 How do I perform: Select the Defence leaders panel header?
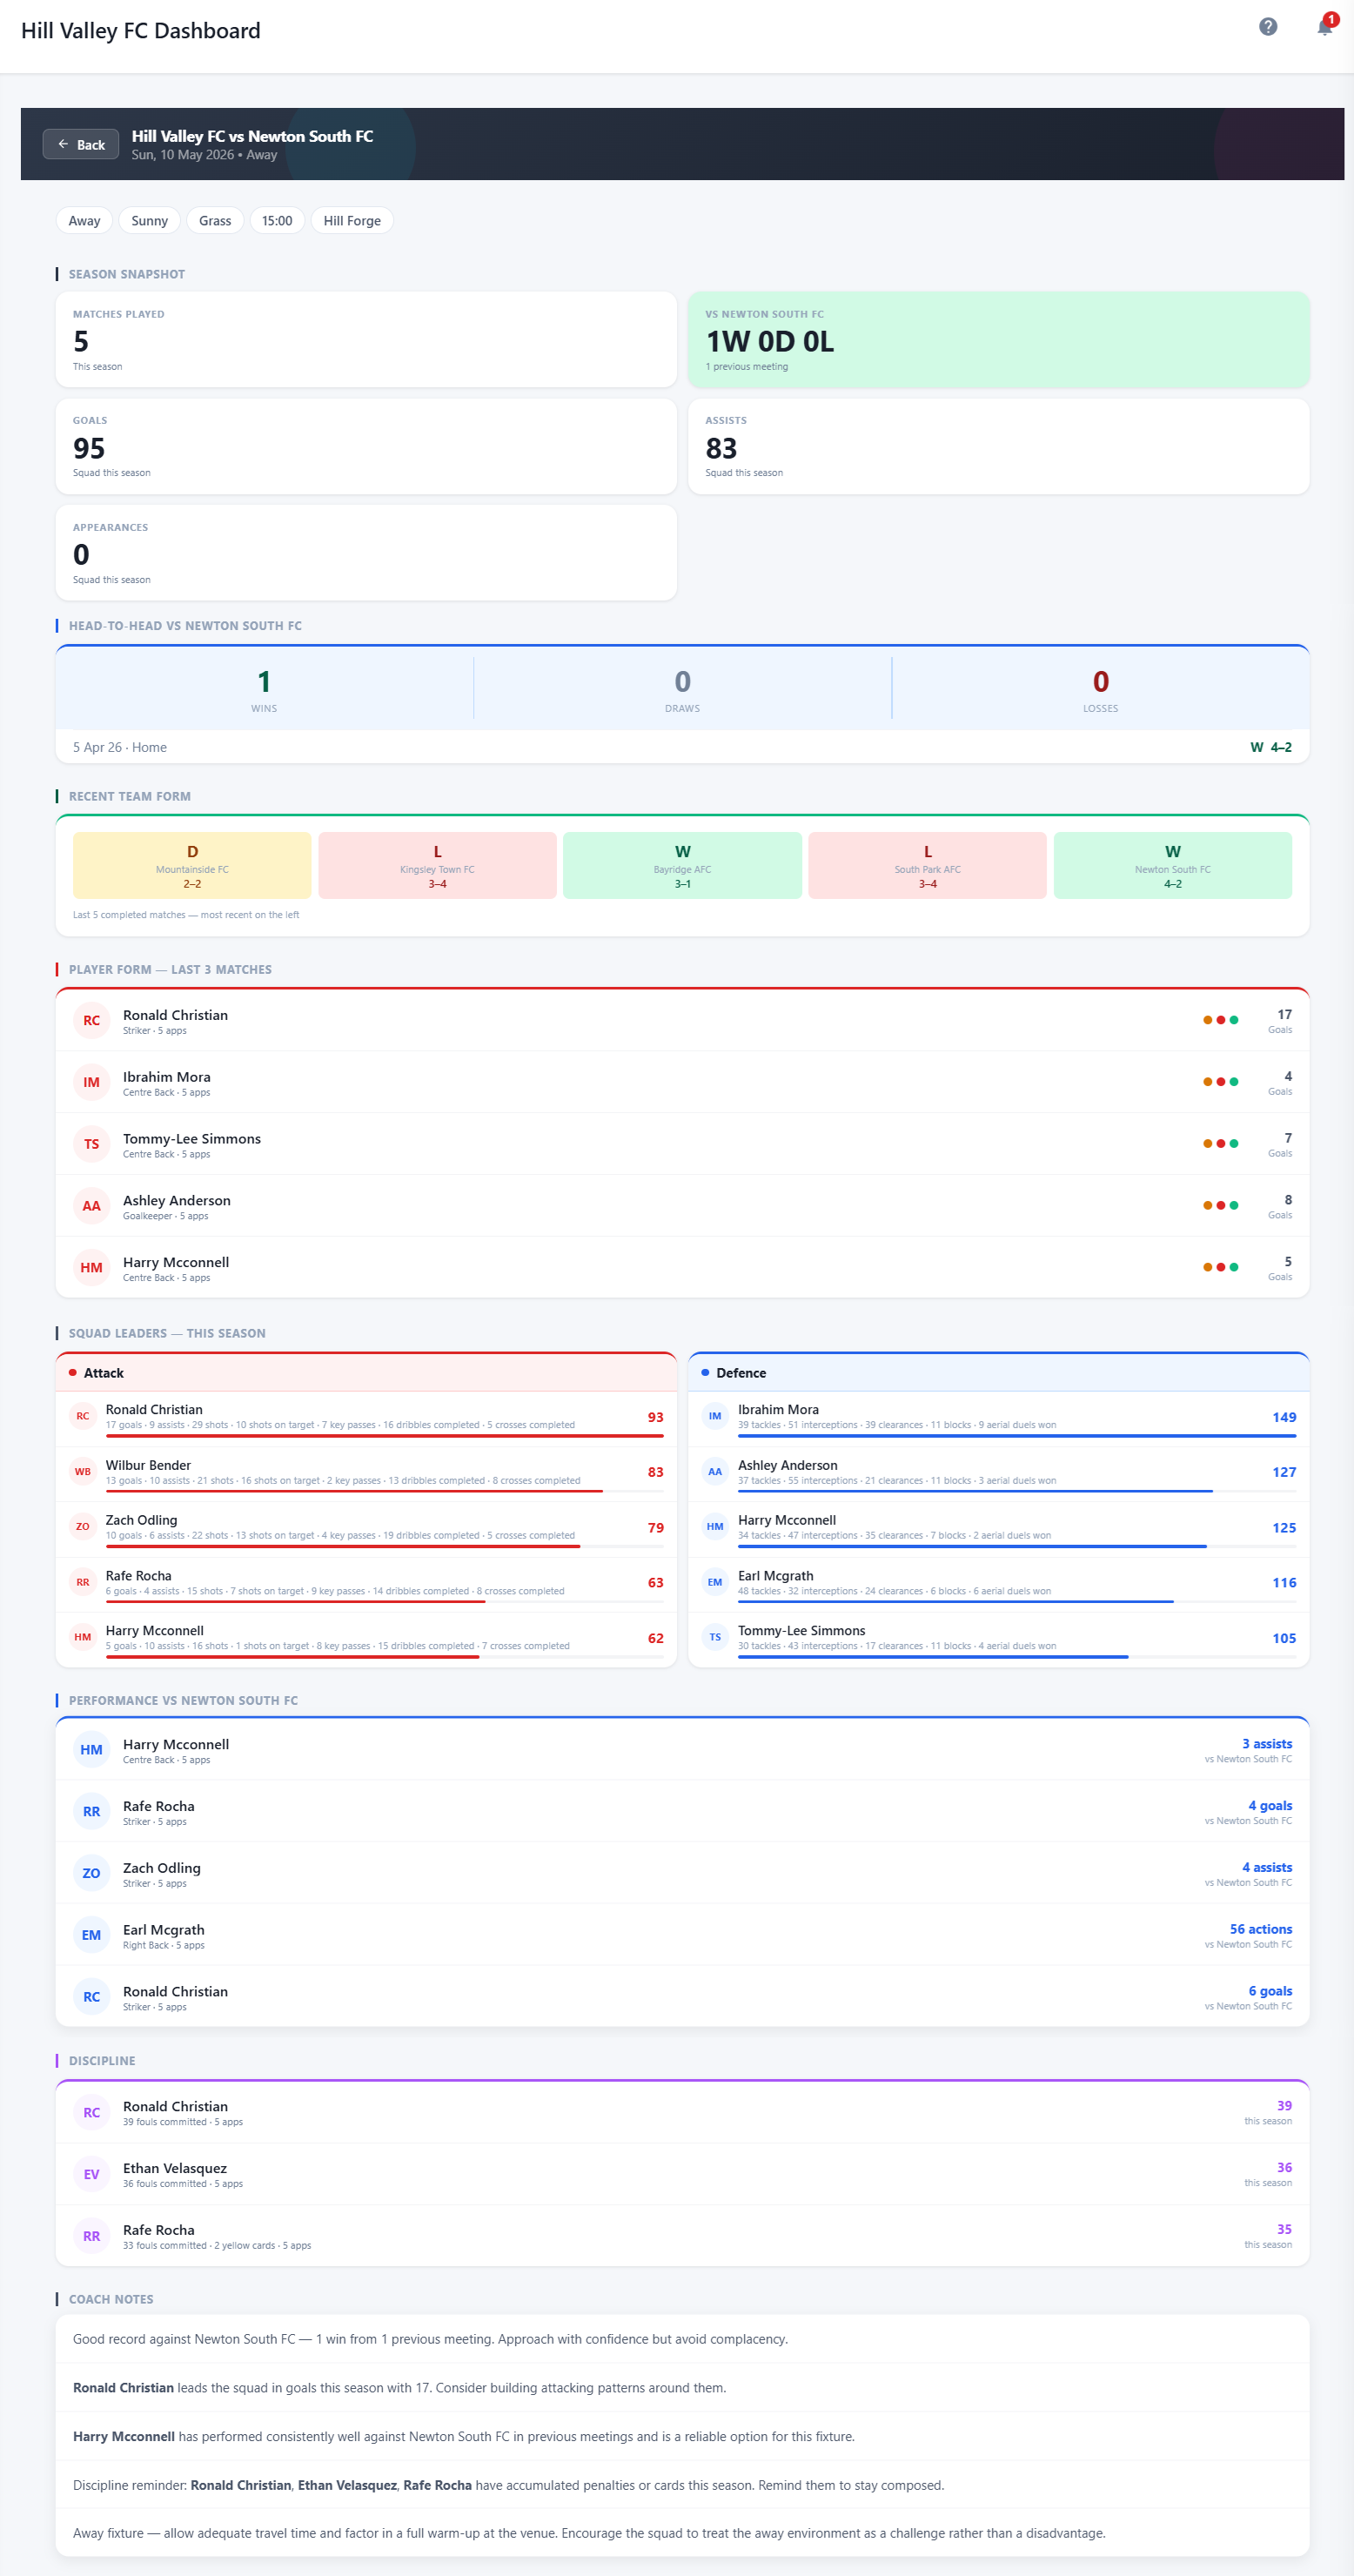[x=998, y=1373]
